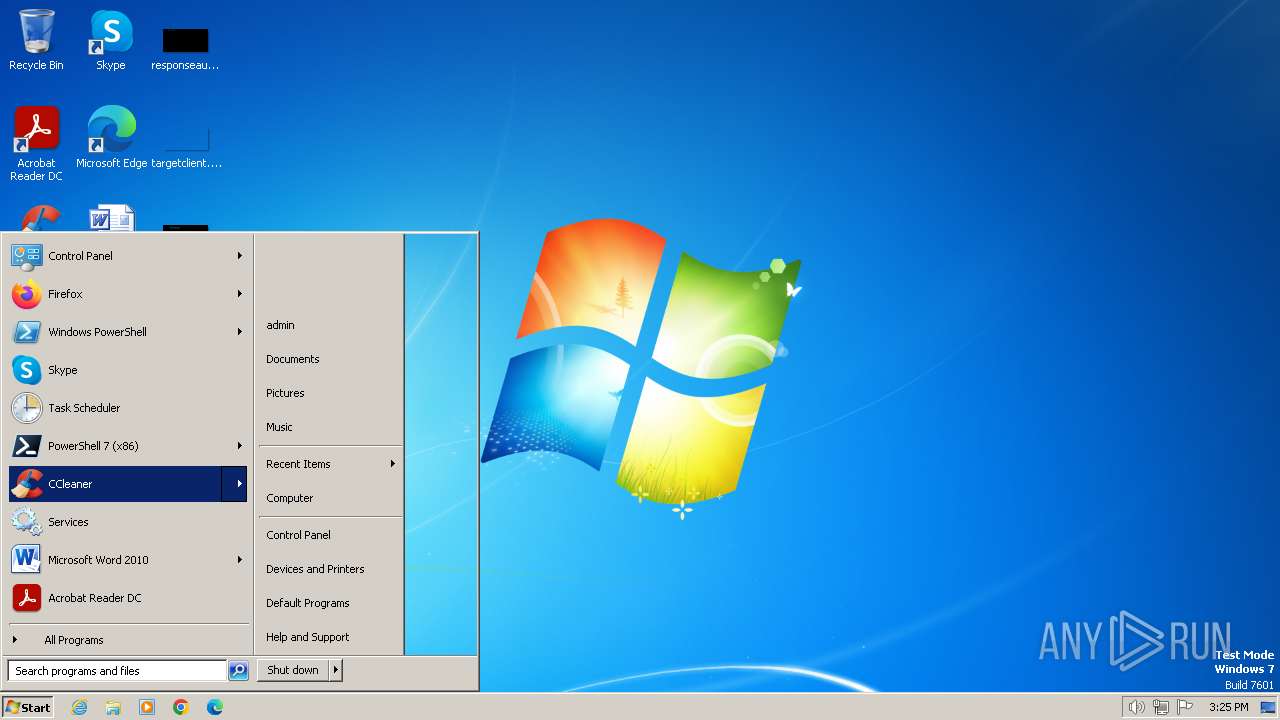Expand the Windows PowerShell jump list arrow
Viewport: 1280px width, 720px height.
(239, 332)
